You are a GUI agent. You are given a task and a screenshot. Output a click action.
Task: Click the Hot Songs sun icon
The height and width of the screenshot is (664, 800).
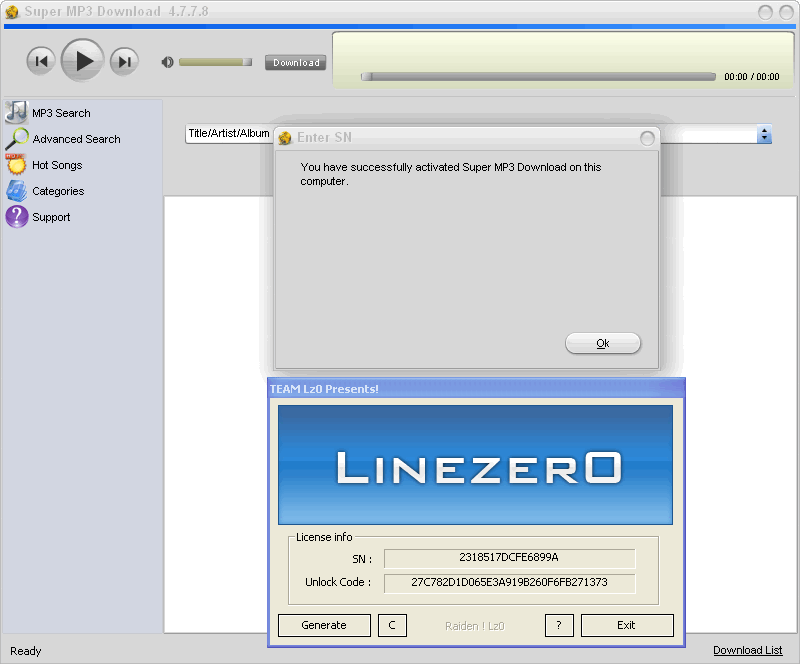pyautogui.click(x=16, y=164)
